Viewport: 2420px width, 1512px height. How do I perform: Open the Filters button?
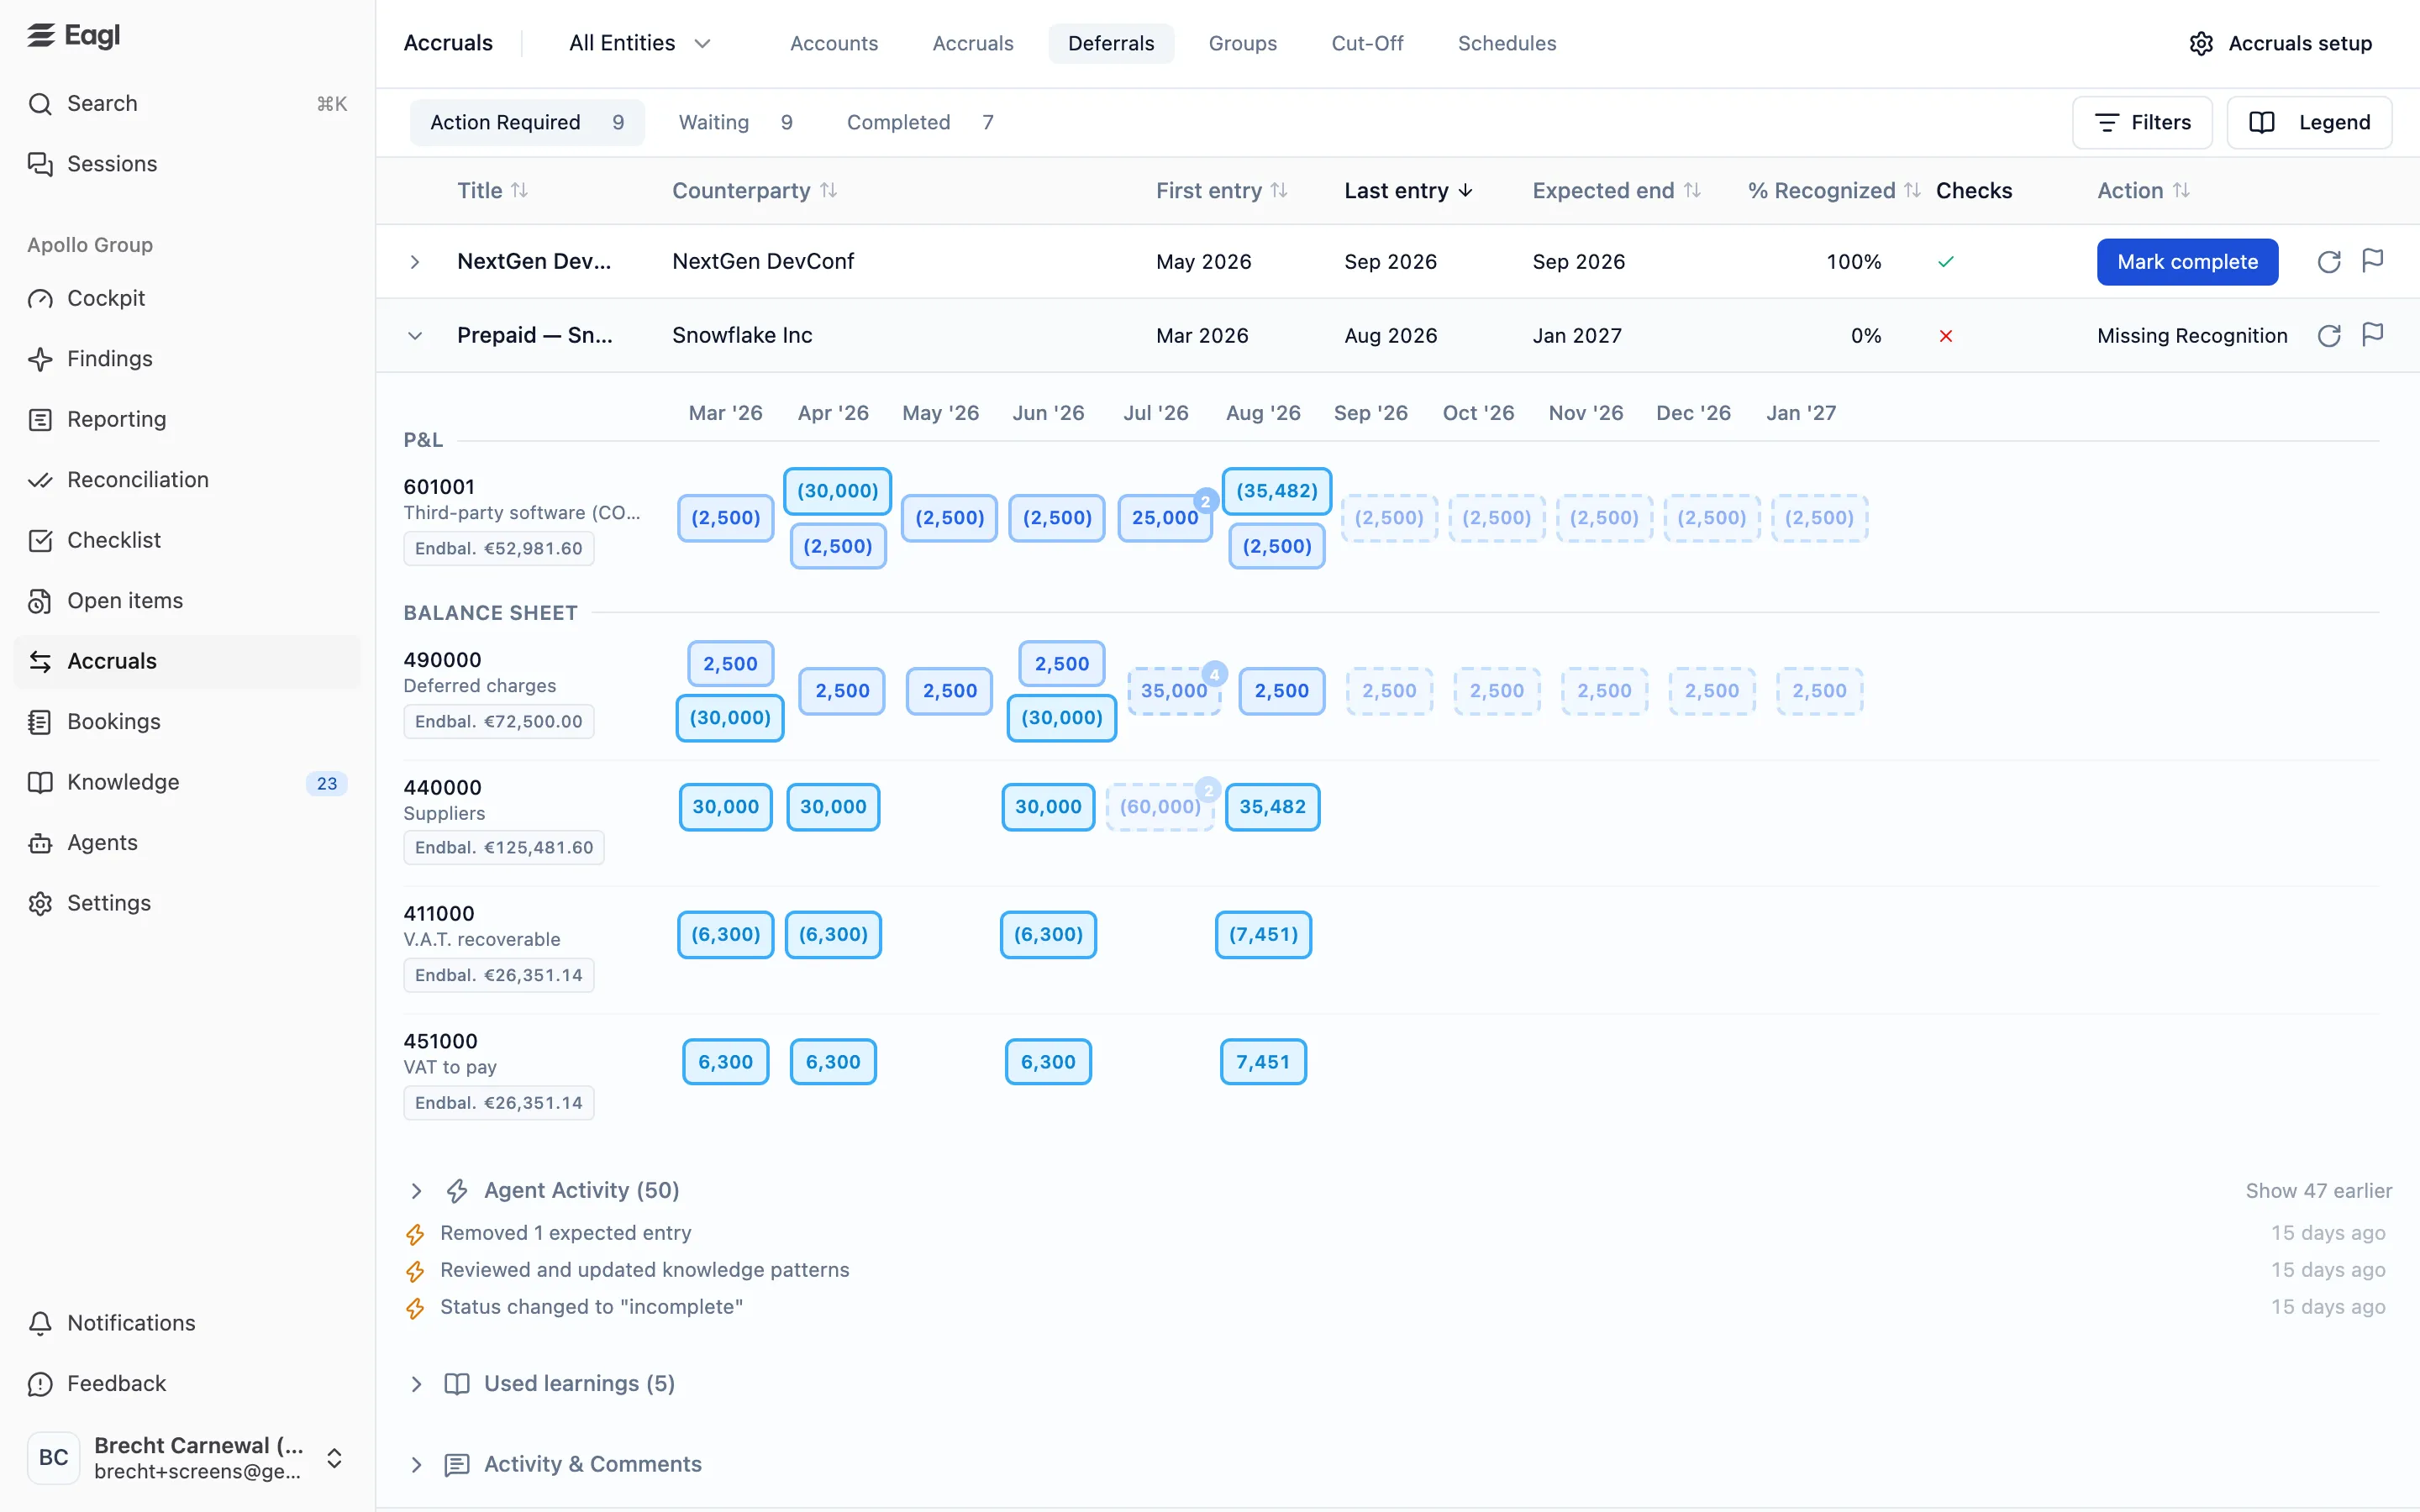[x=2142, y=123]
